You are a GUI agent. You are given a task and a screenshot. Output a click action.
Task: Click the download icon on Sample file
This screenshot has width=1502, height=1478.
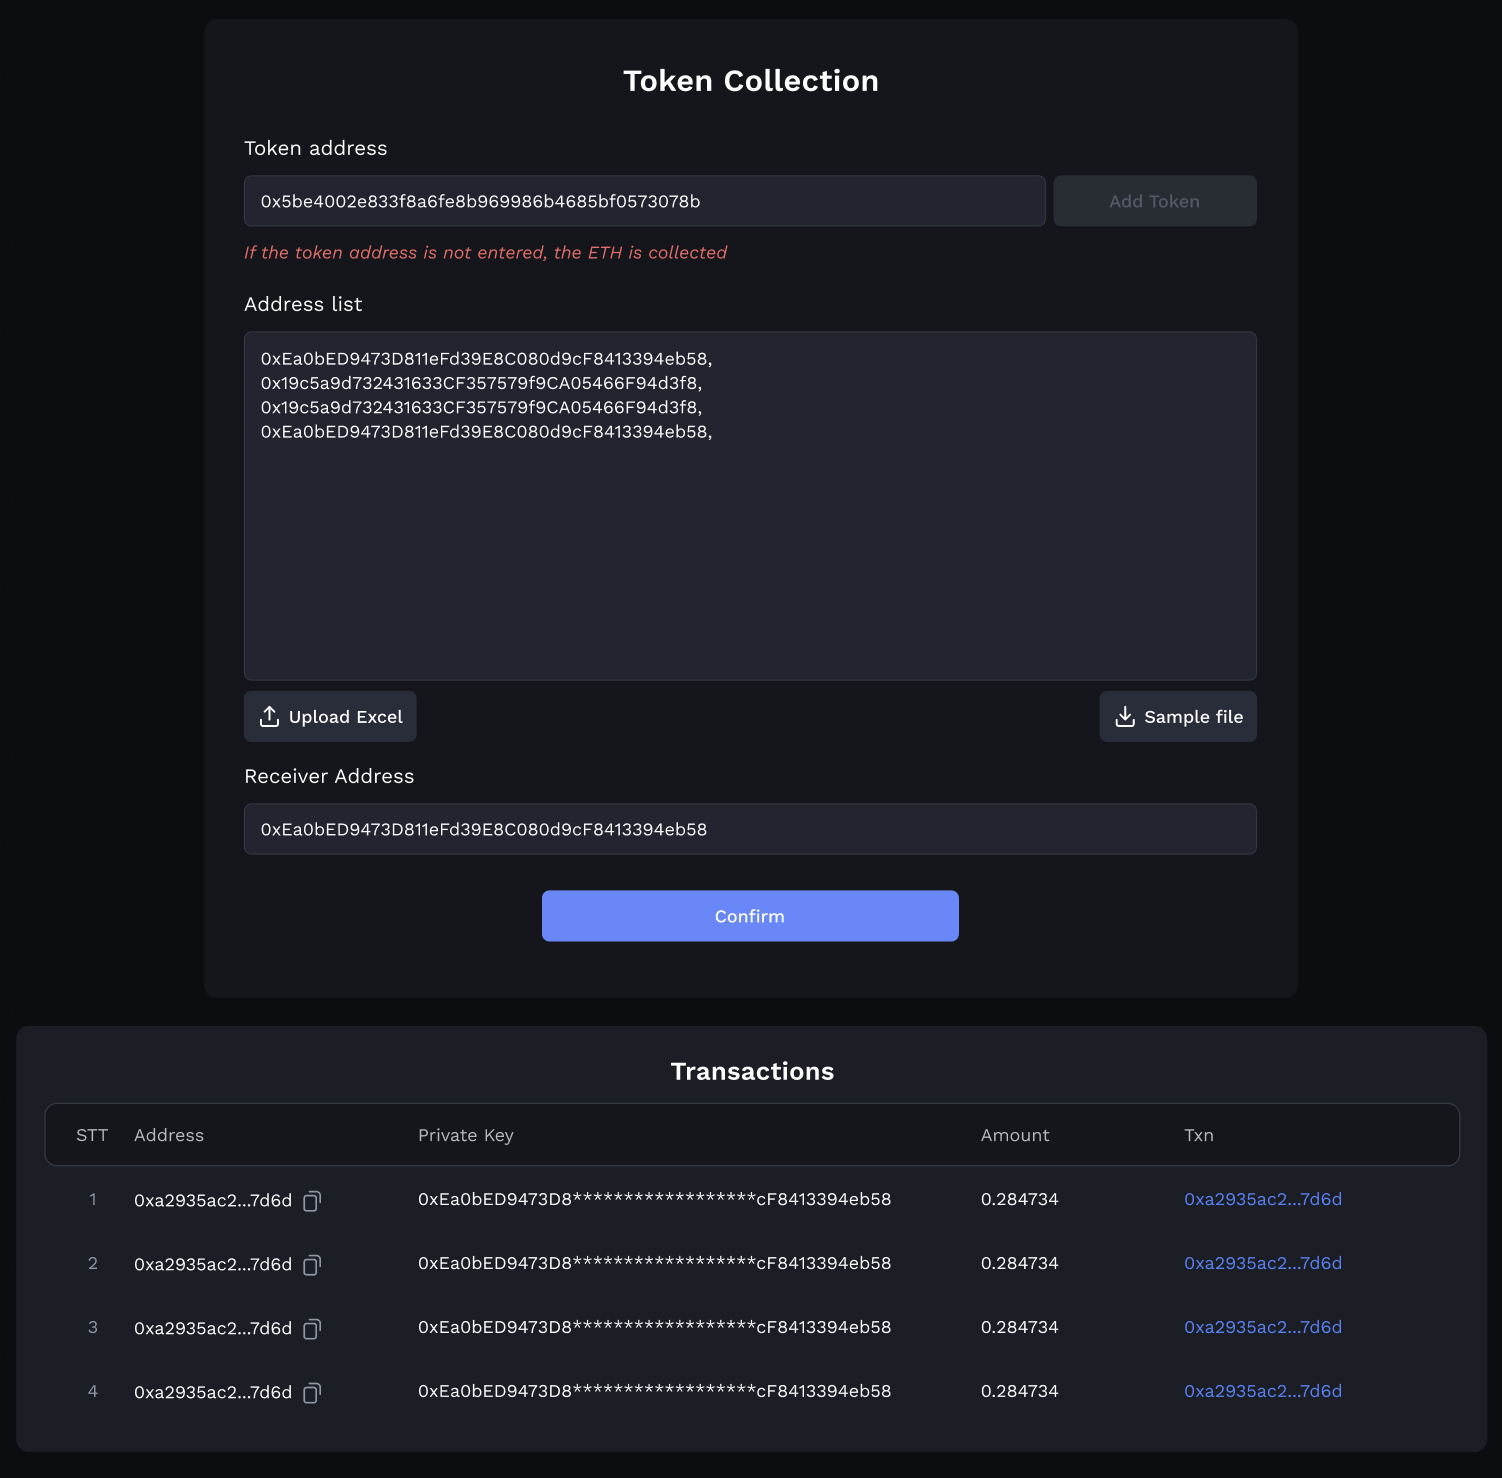[x=1125, y=717]
